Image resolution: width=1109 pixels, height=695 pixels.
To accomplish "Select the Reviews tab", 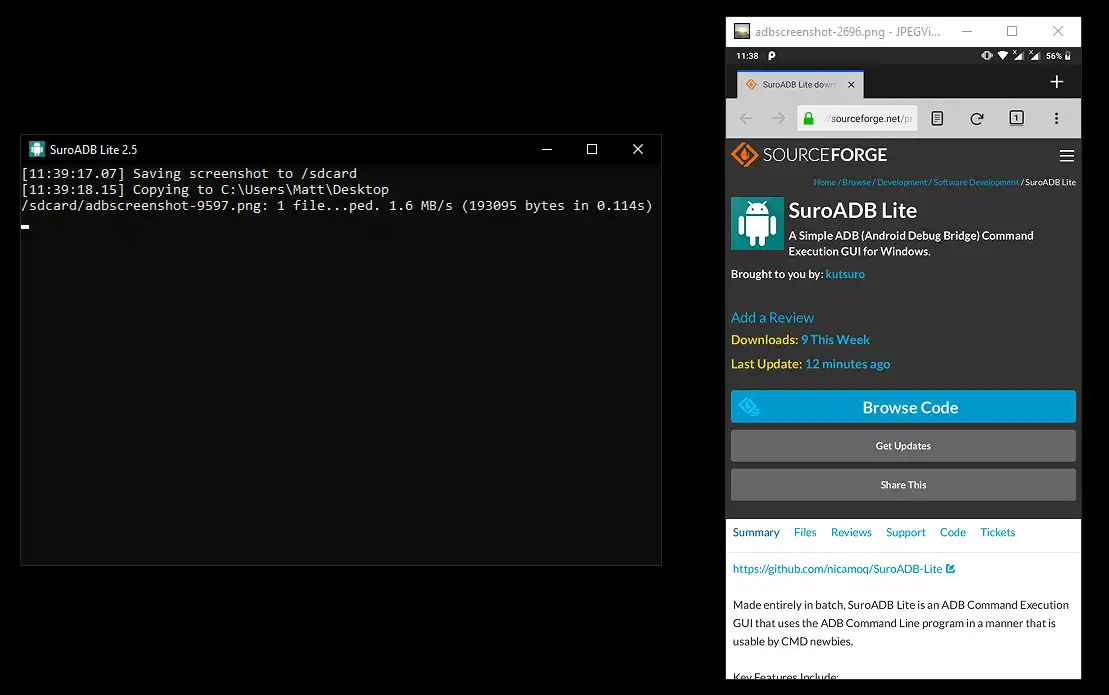I will click(851, 532).
